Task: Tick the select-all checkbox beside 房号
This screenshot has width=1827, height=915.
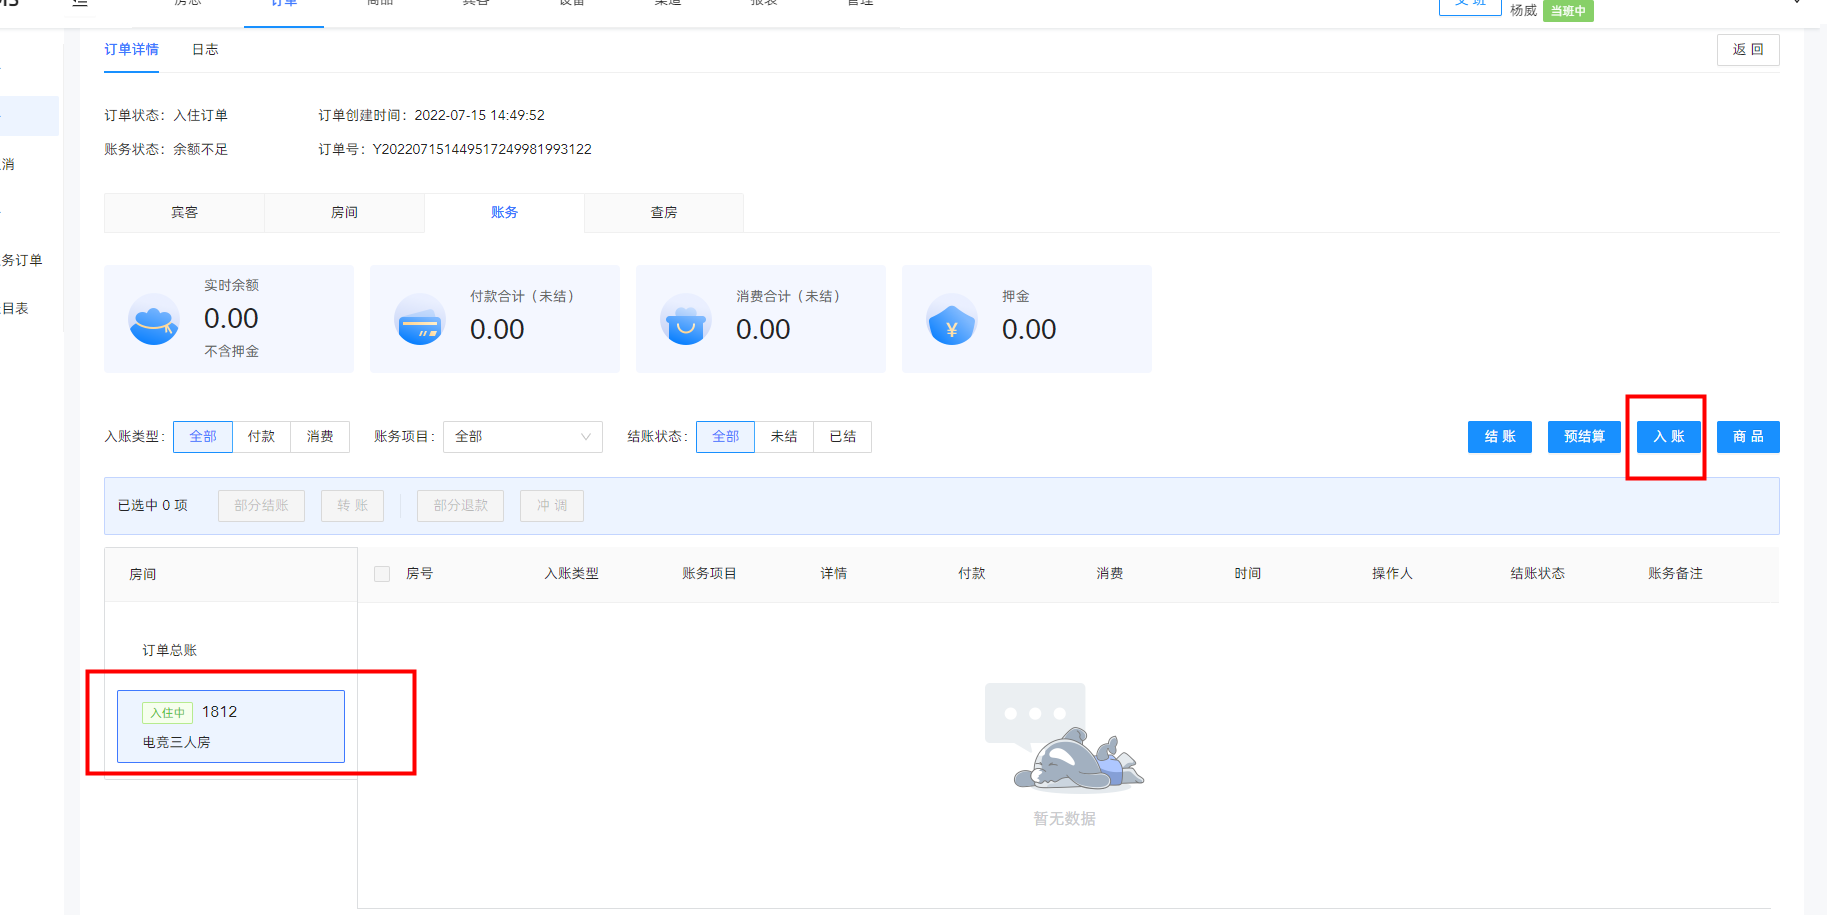Action: point(382,574)
